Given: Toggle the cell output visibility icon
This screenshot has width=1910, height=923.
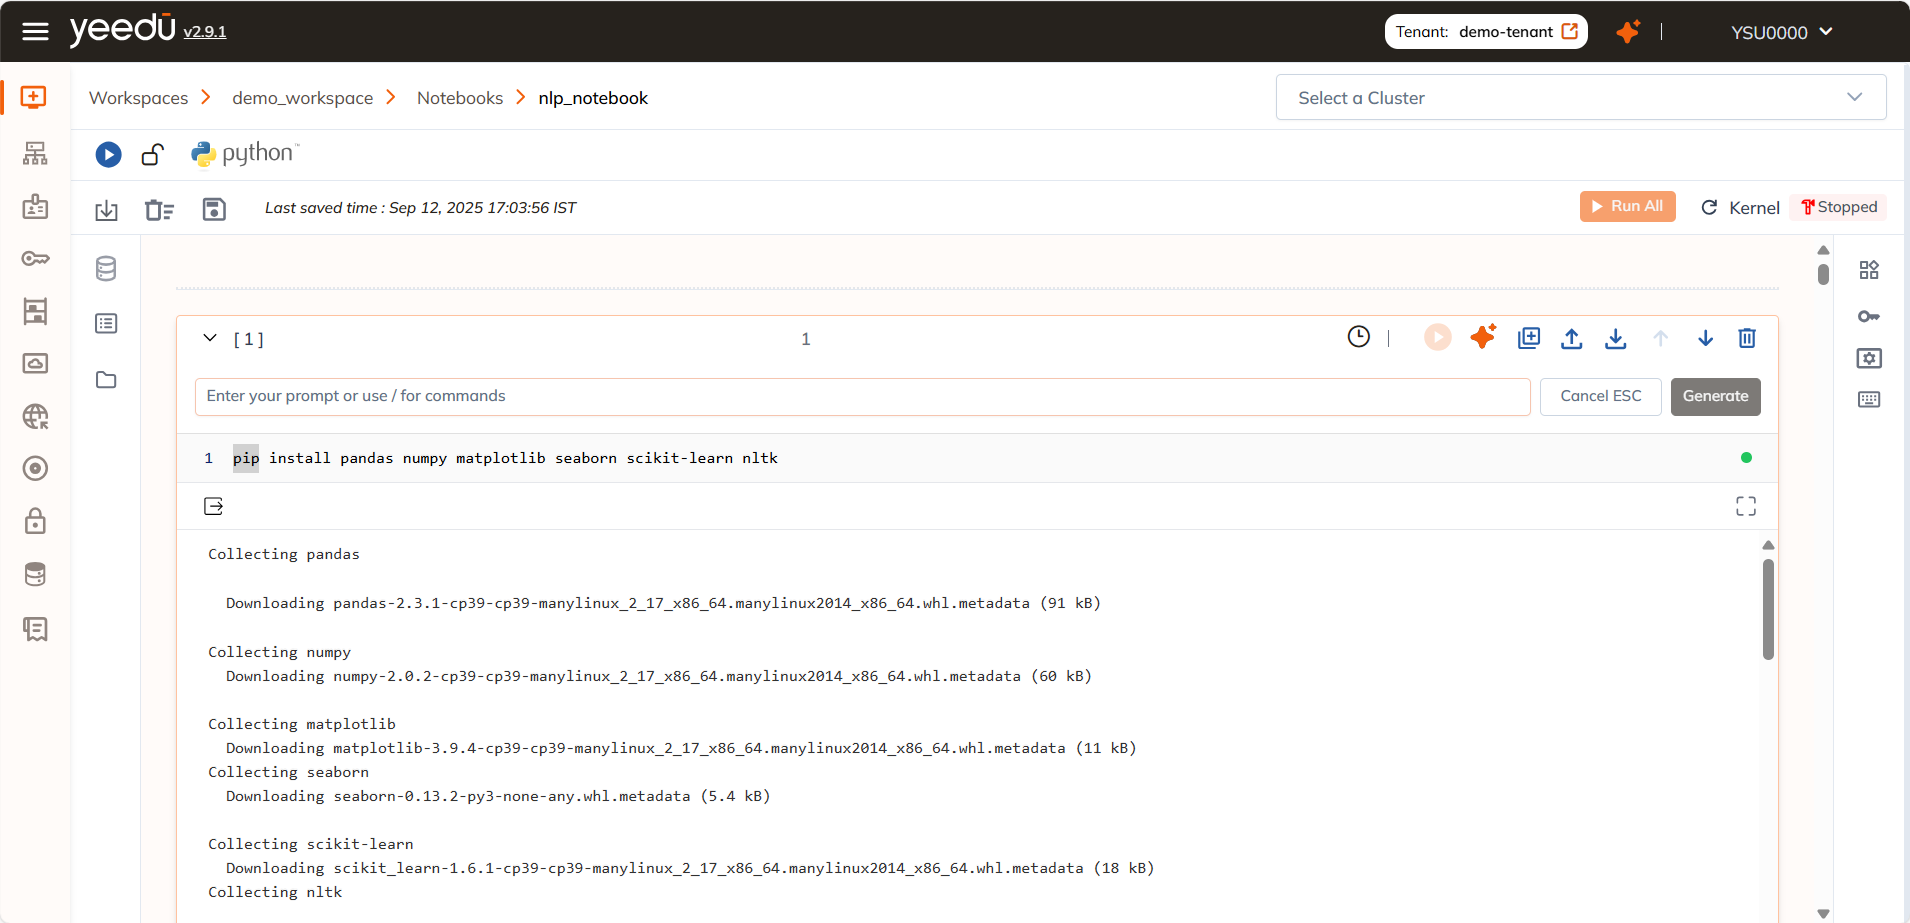Looking at the screenshot, I should [x=213, y=506].
